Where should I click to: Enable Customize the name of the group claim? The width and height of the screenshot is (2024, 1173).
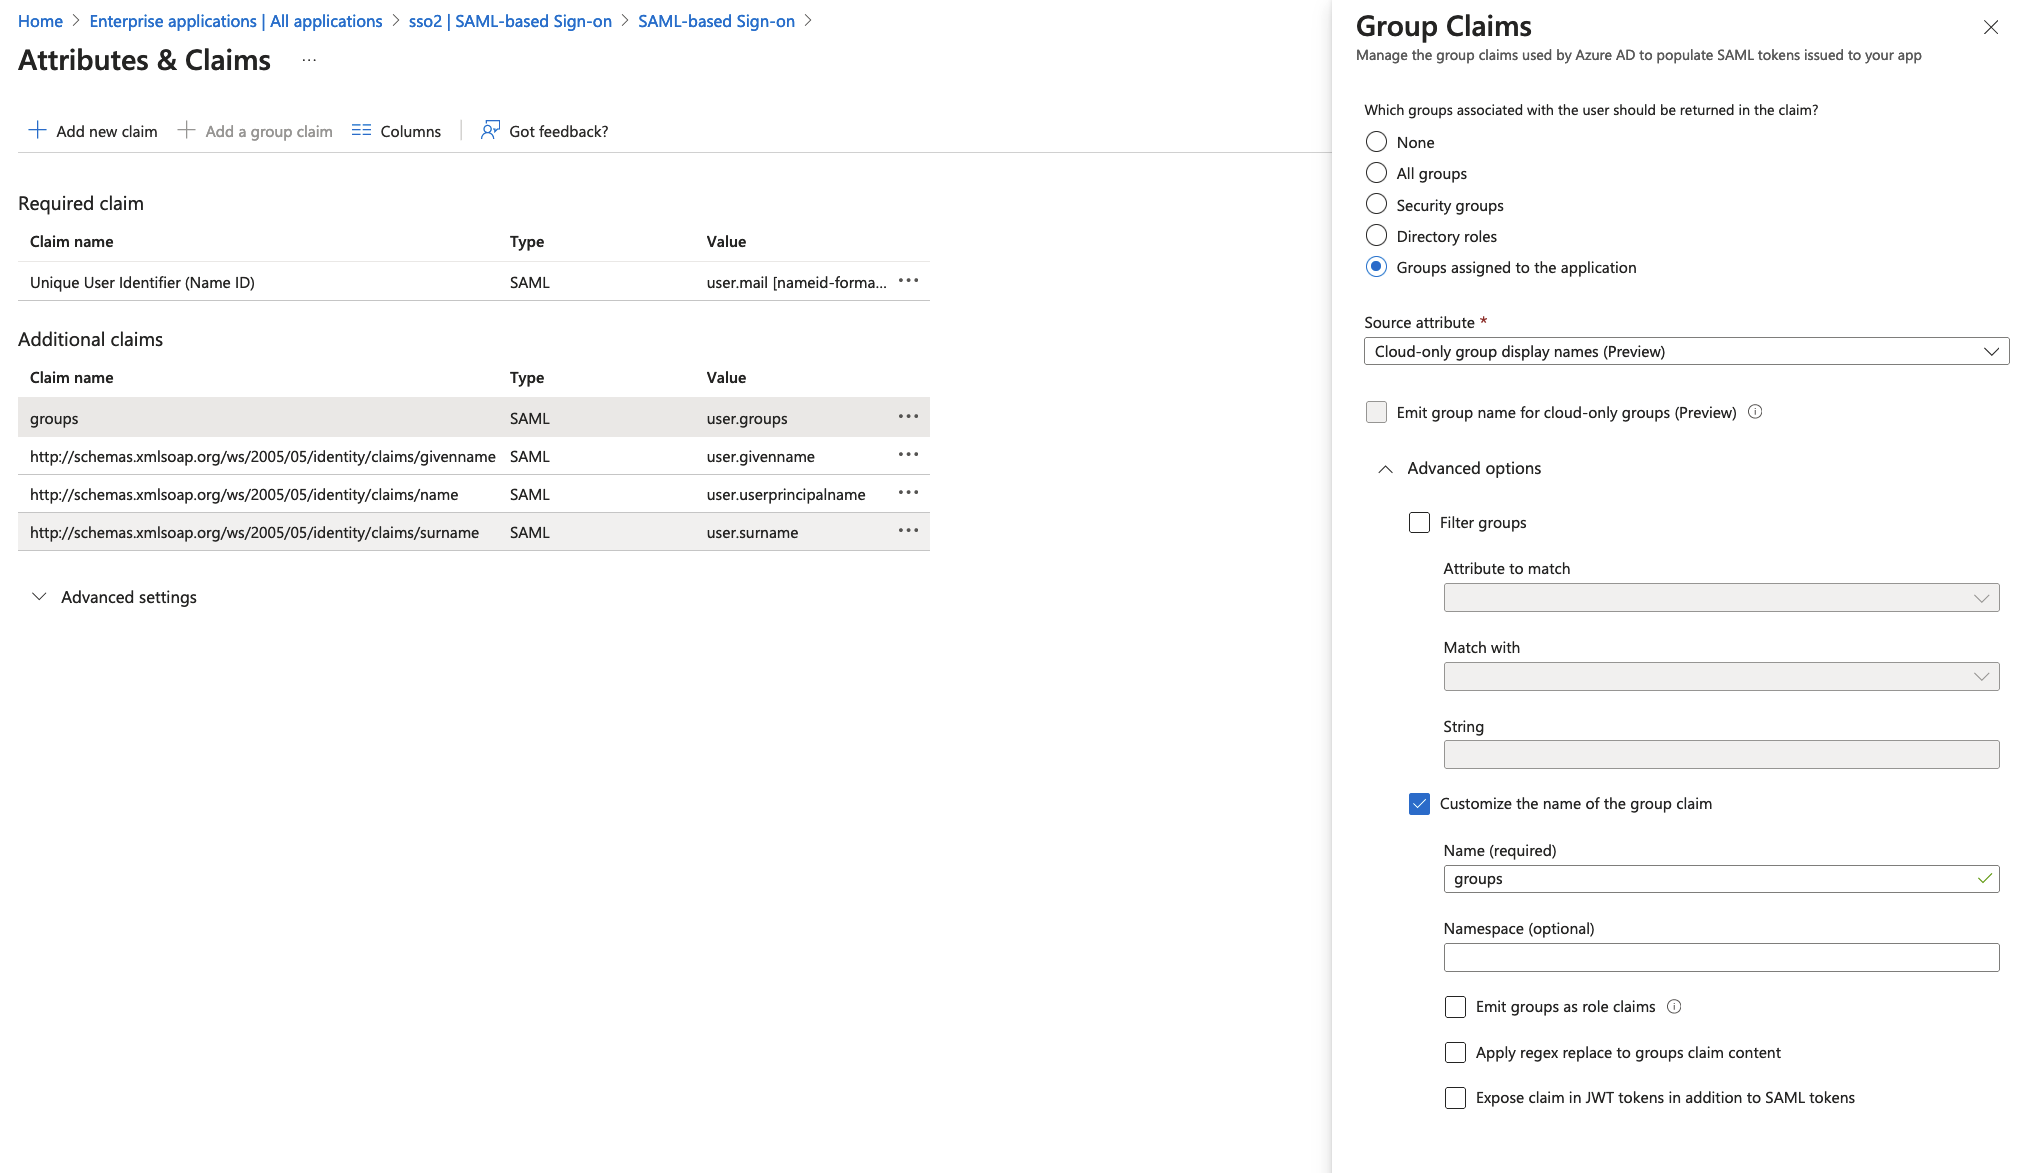1421,803
